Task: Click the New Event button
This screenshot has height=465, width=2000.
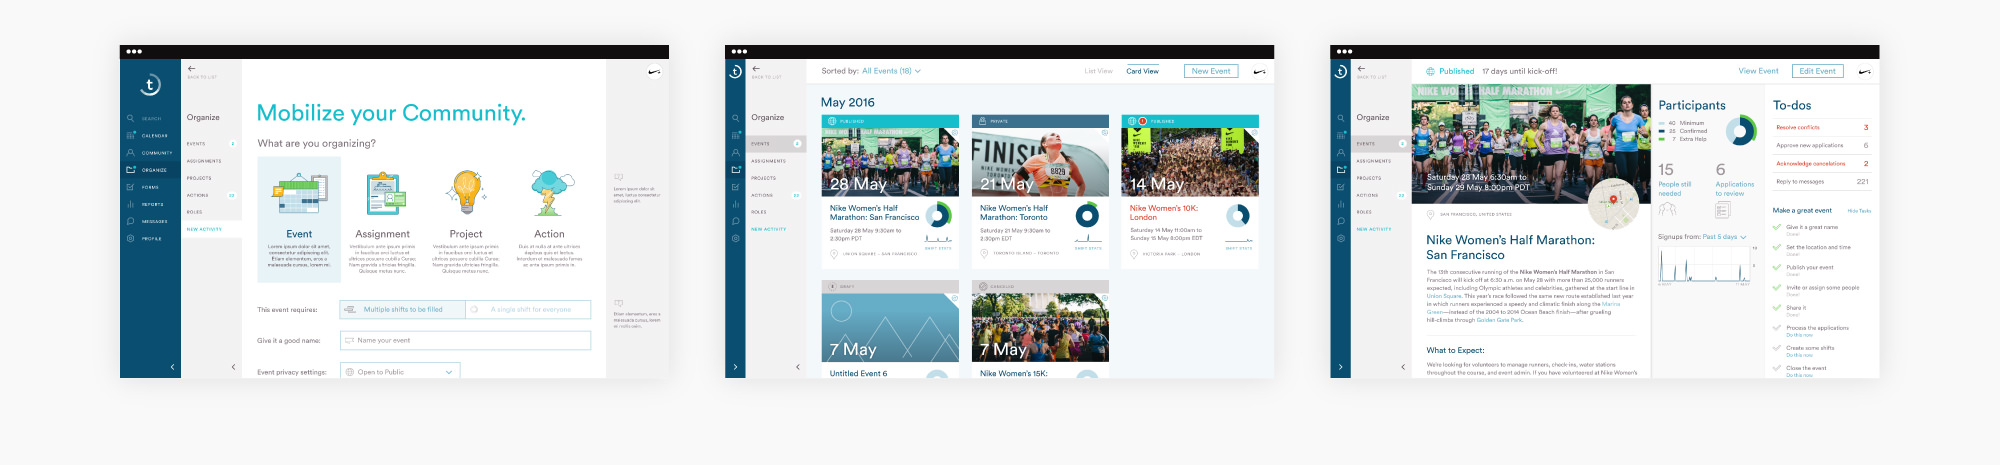Action: pos(1211,71)
